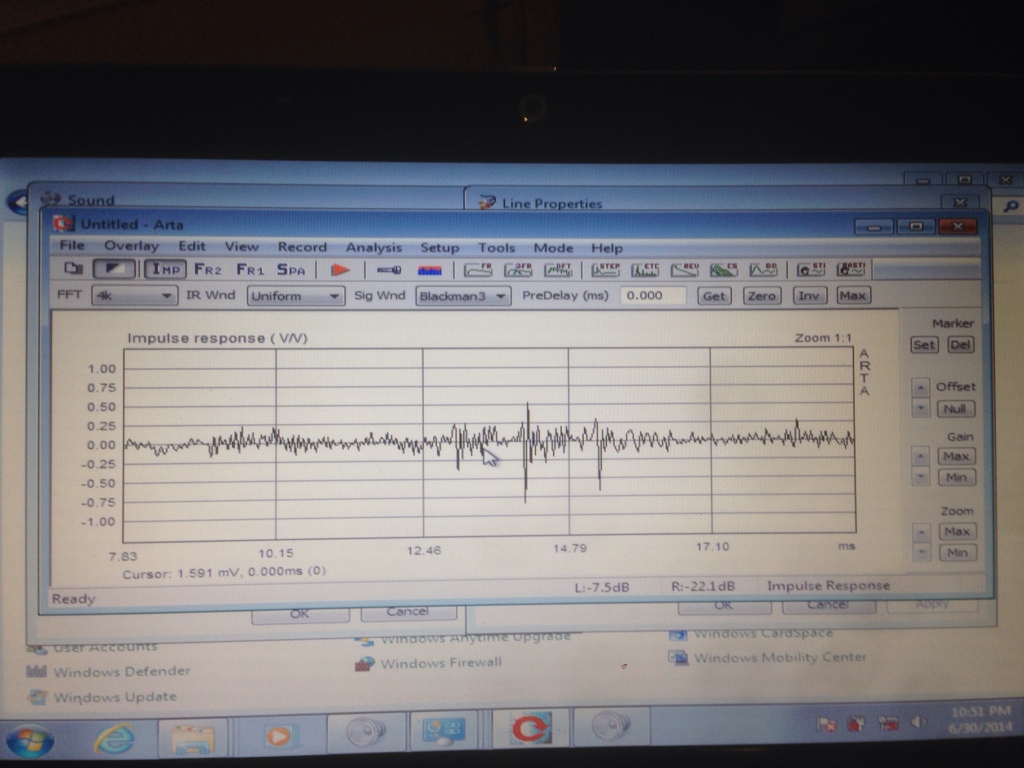This screenshot has width=1024, height=768.
Task: Open the CS cumulative spectrum icon
Action: point(724,270)
